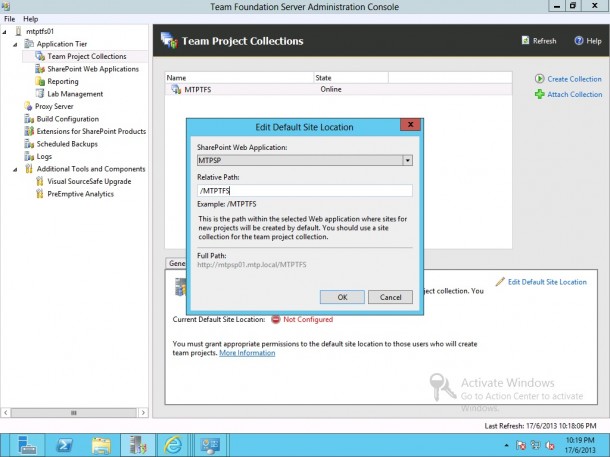Click the right arrow of tree scrollbar

tap(143, 412)
